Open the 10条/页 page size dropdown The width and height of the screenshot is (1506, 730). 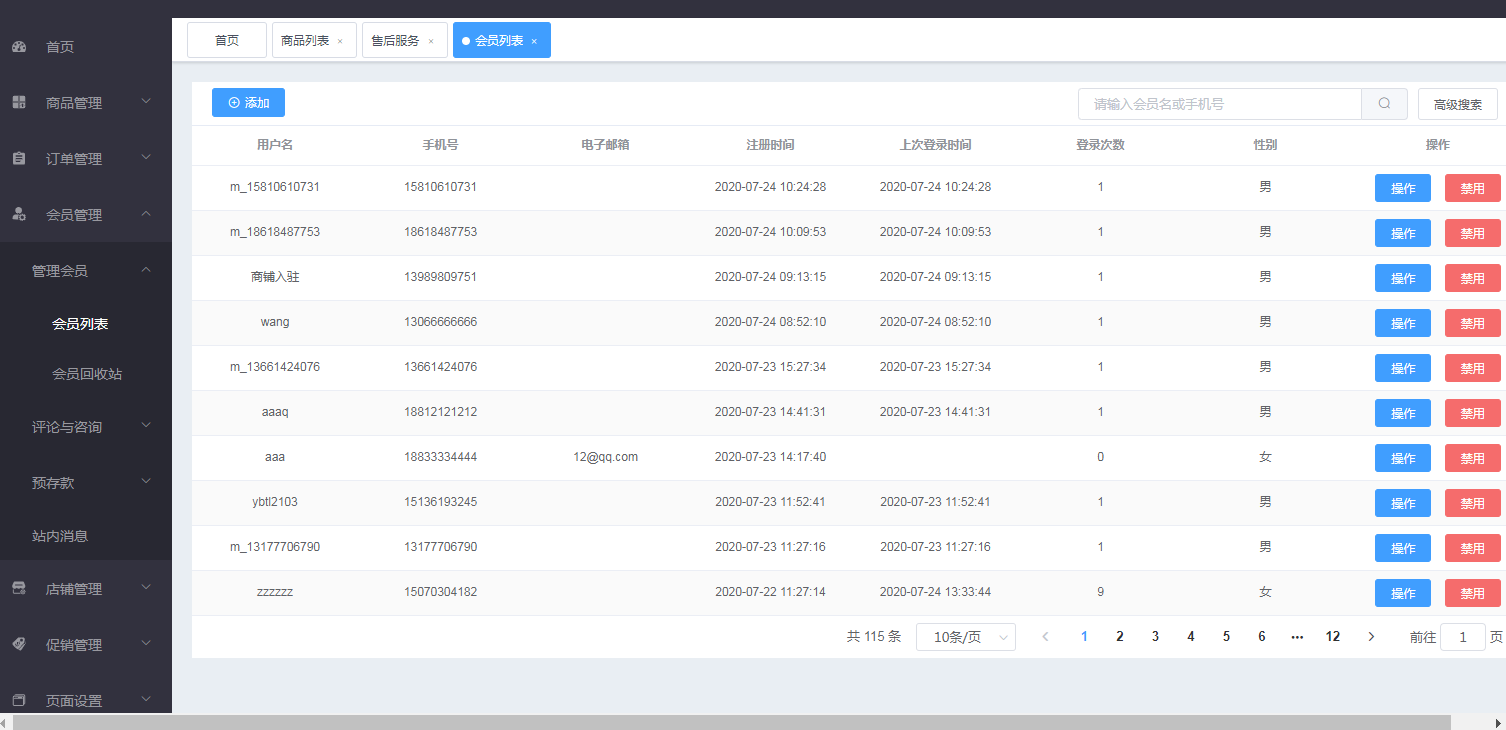[965, 637]
